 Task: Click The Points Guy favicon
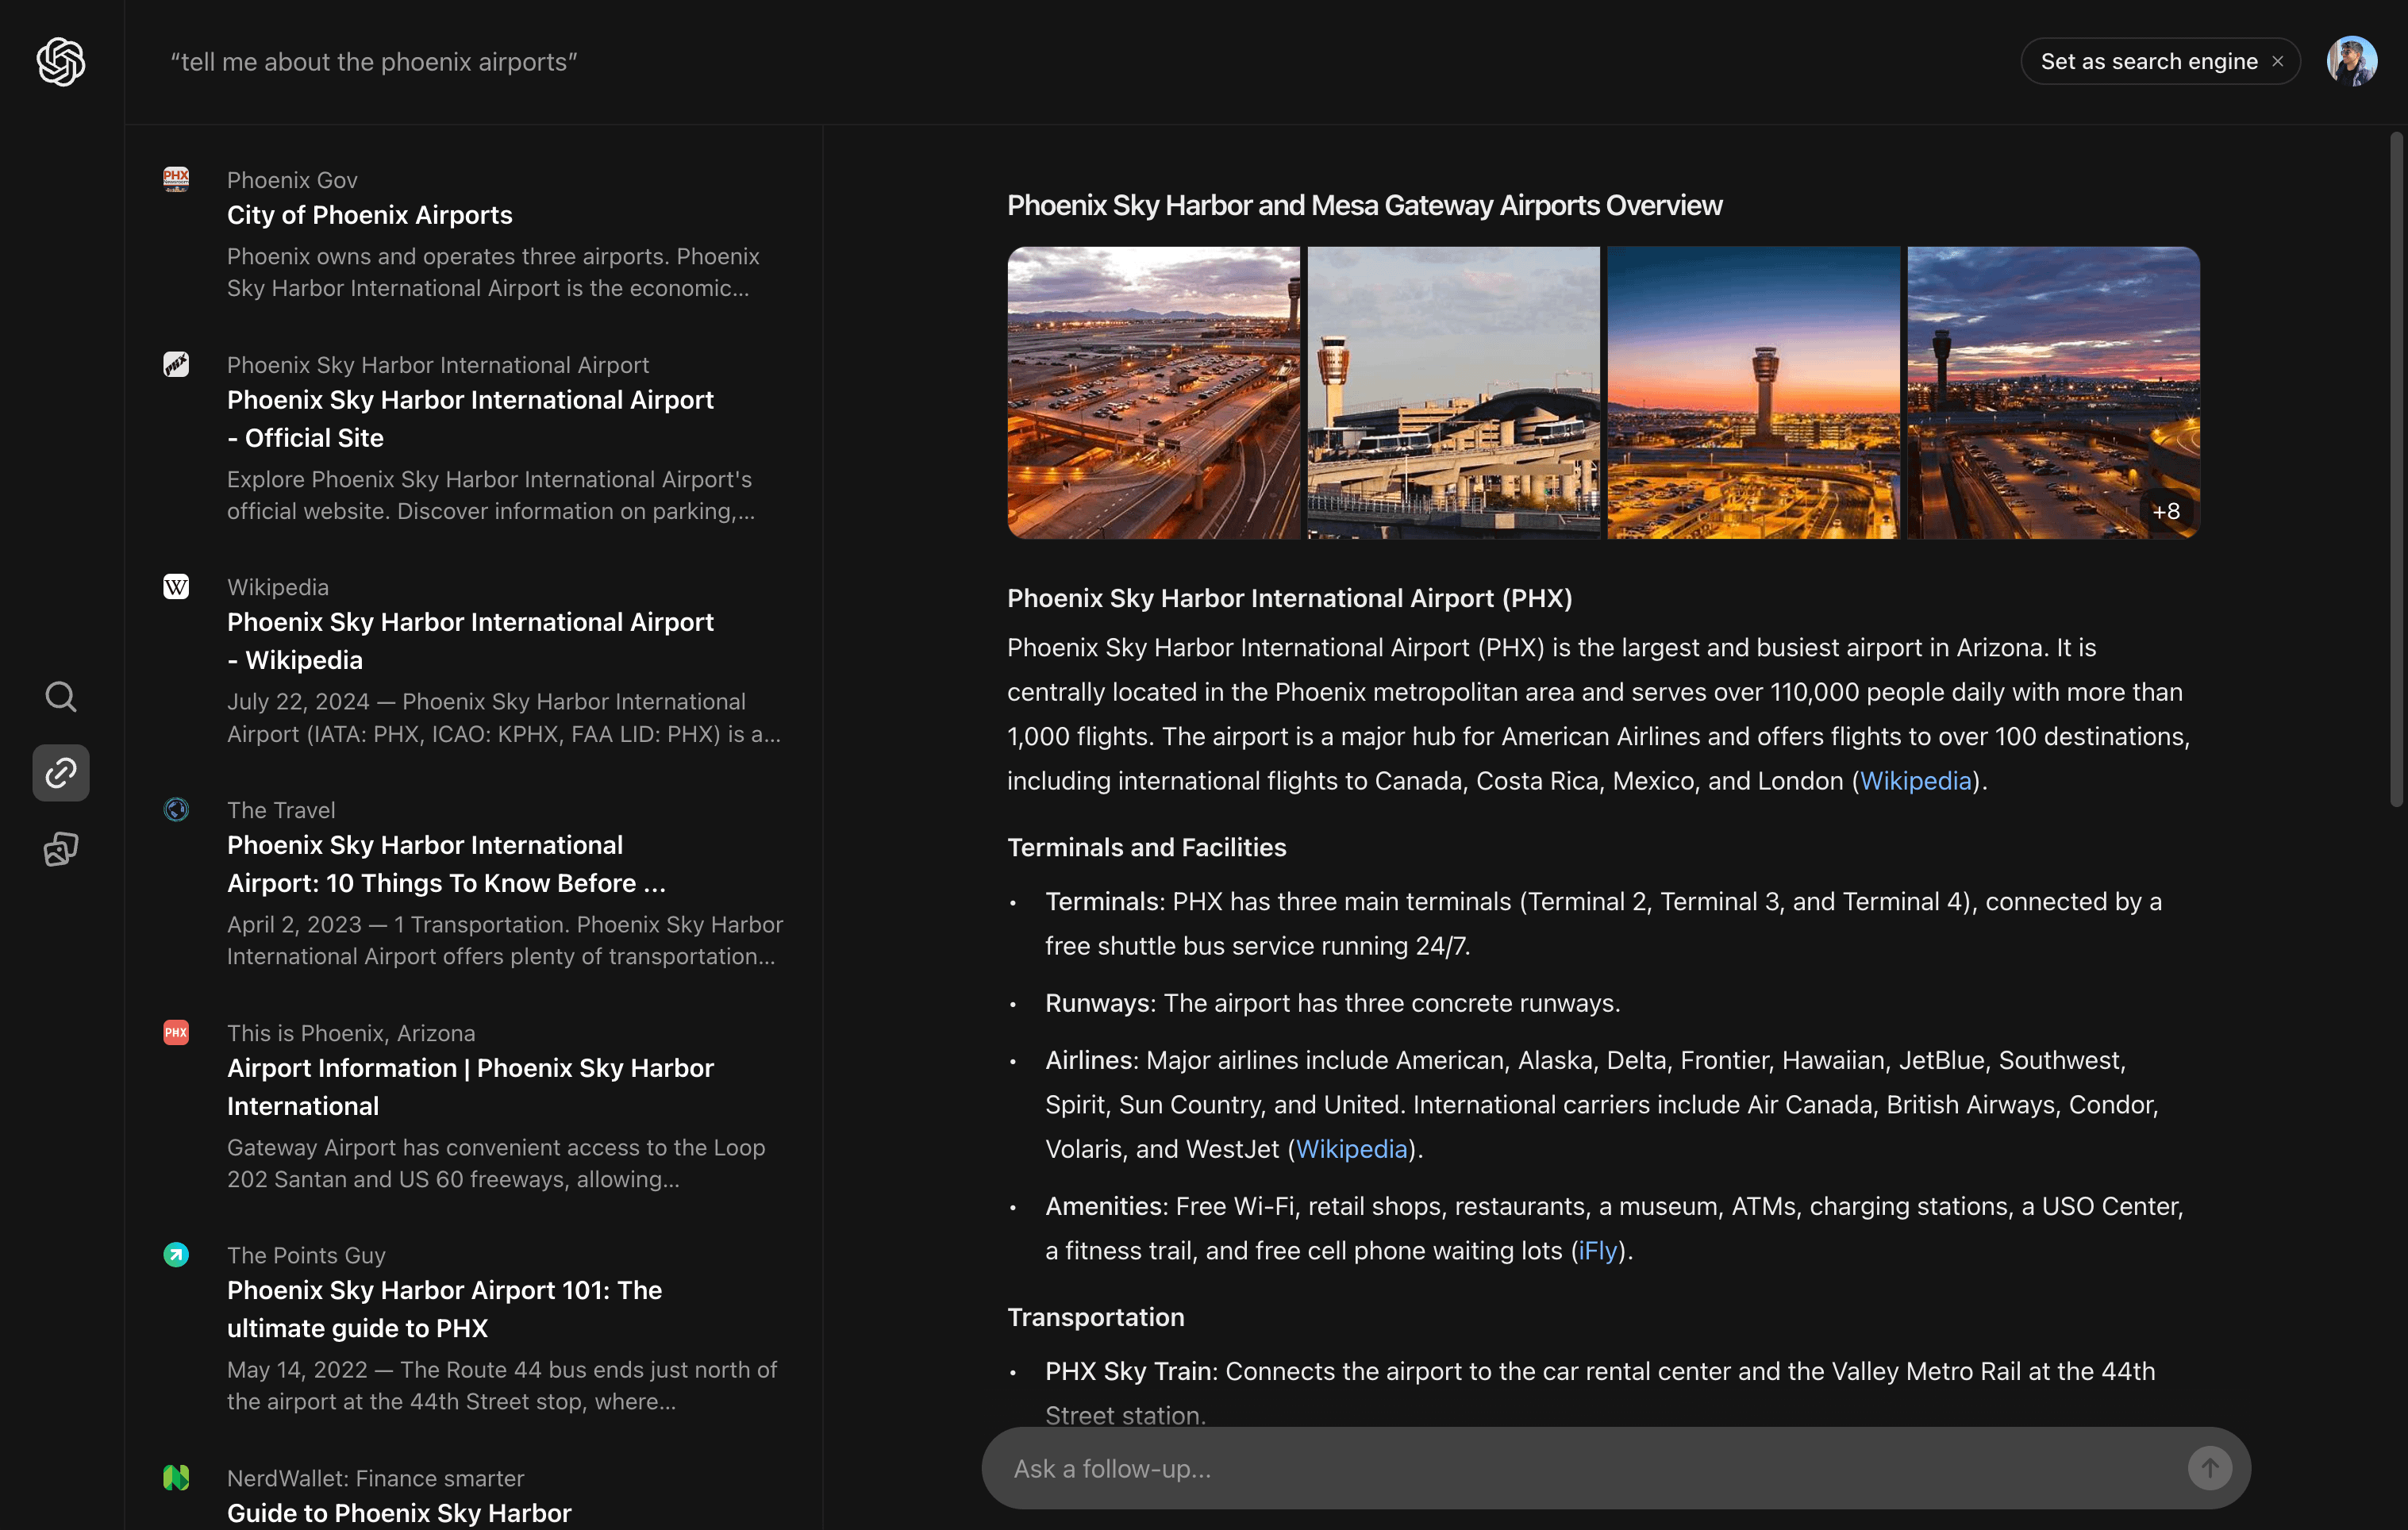[x=176, y=1254]
